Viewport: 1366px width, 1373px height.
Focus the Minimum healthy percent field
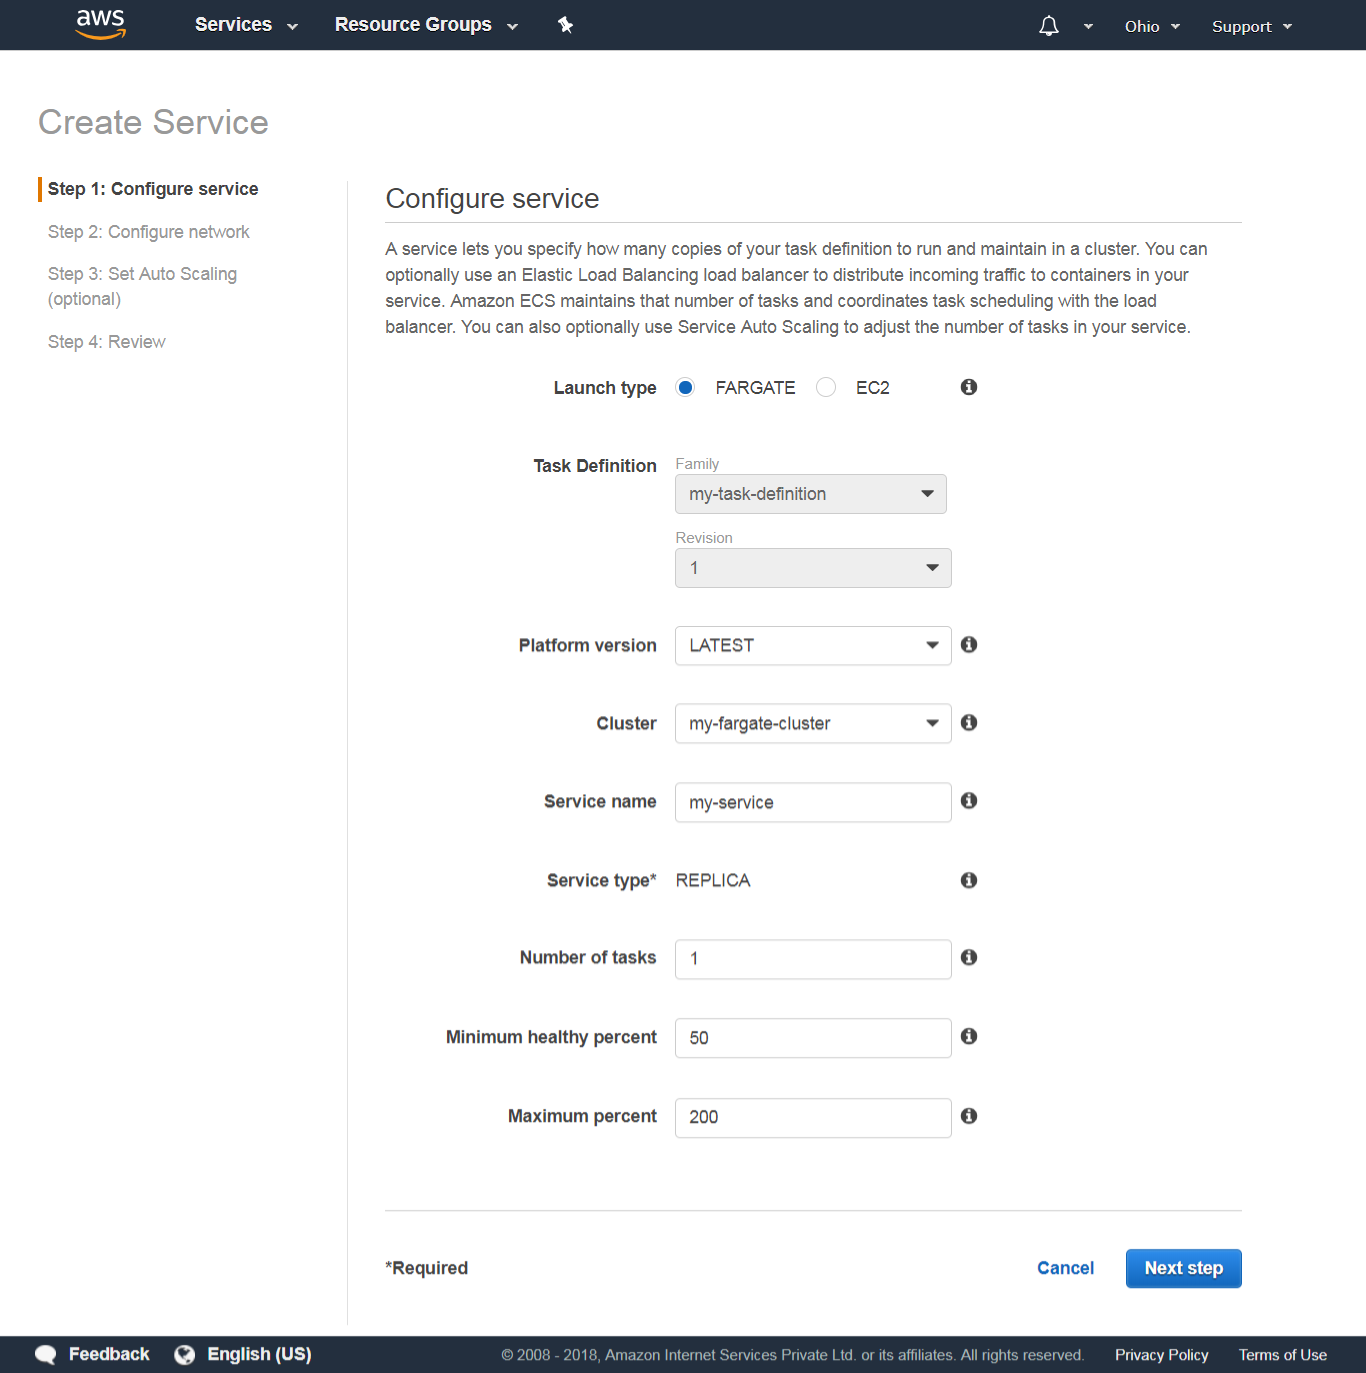pos(813,1038)
